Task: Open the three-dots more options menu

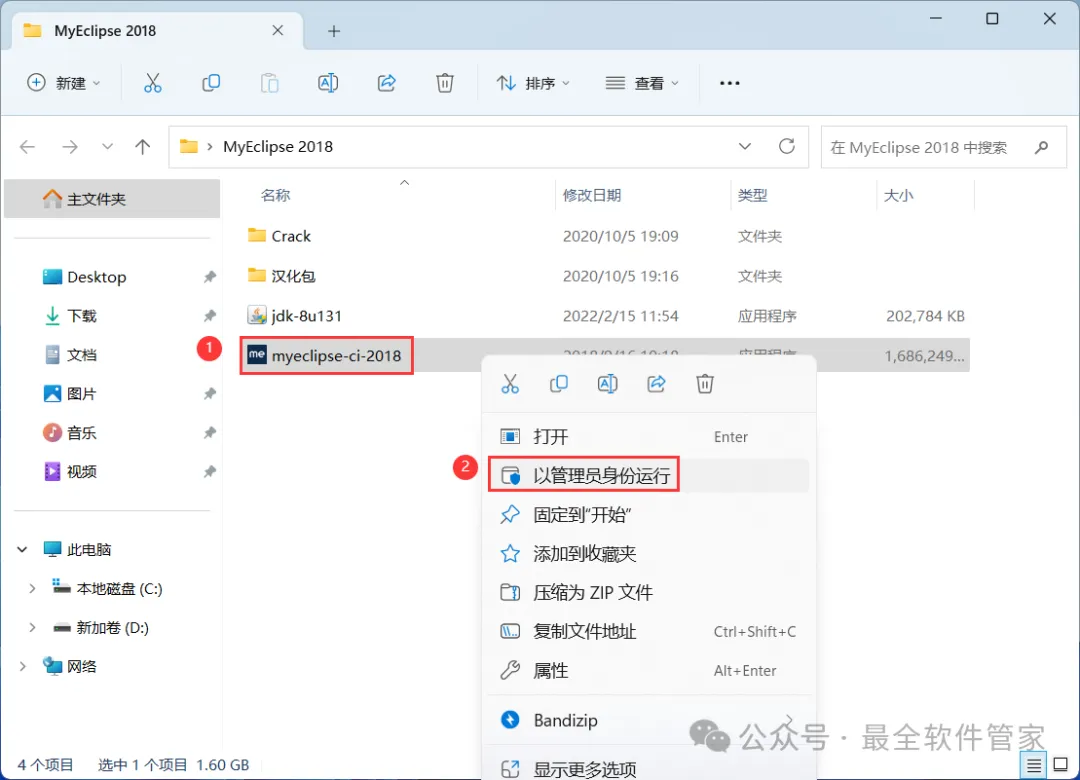Action: (x=729, y=83)
